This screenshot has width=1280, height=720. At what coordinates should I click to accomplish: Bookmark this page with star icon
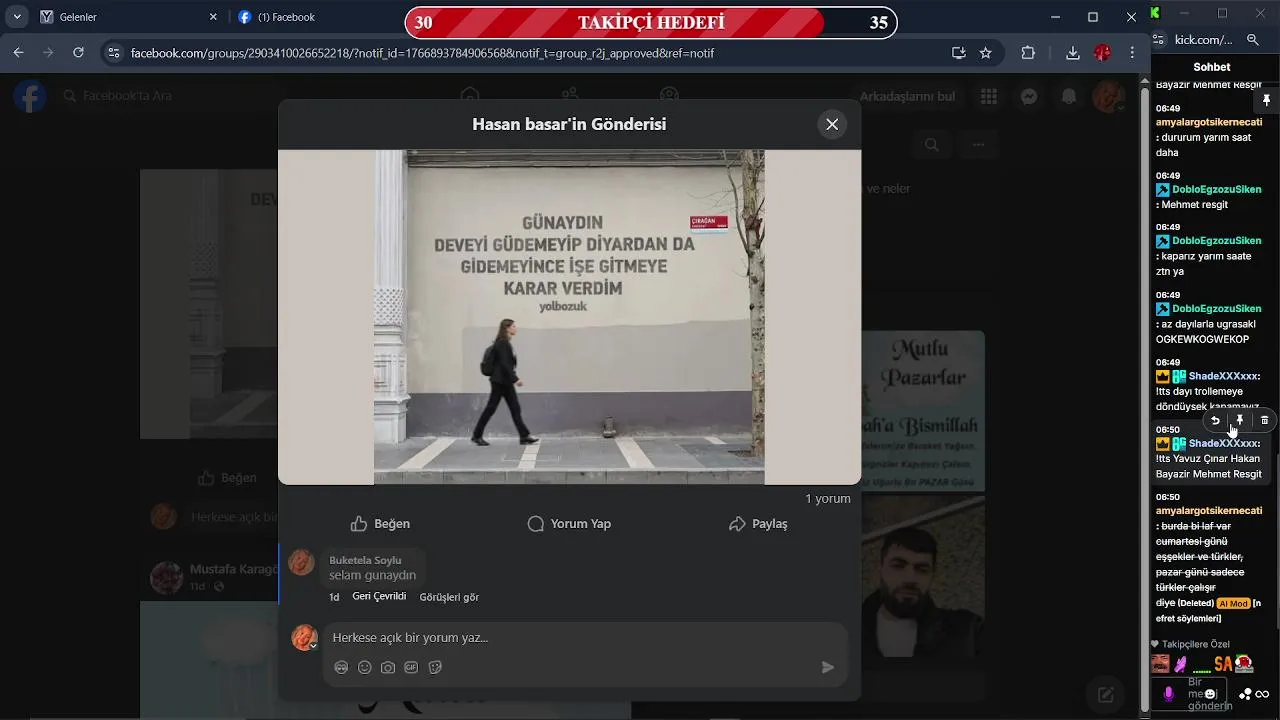coord(986,53)
